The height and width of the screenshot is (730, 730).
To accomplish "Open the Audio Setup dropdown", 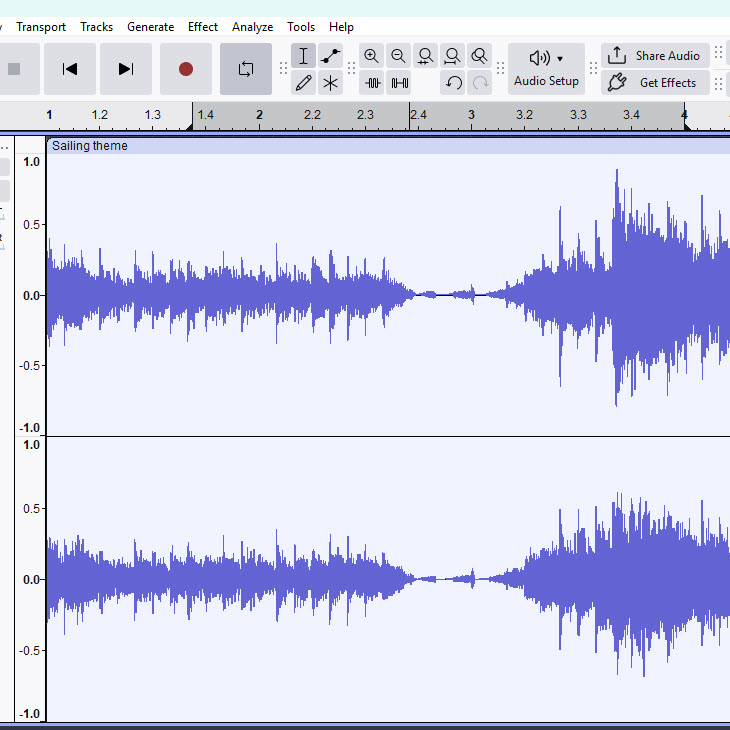I will pyautogui.click(x=546, y=69).
